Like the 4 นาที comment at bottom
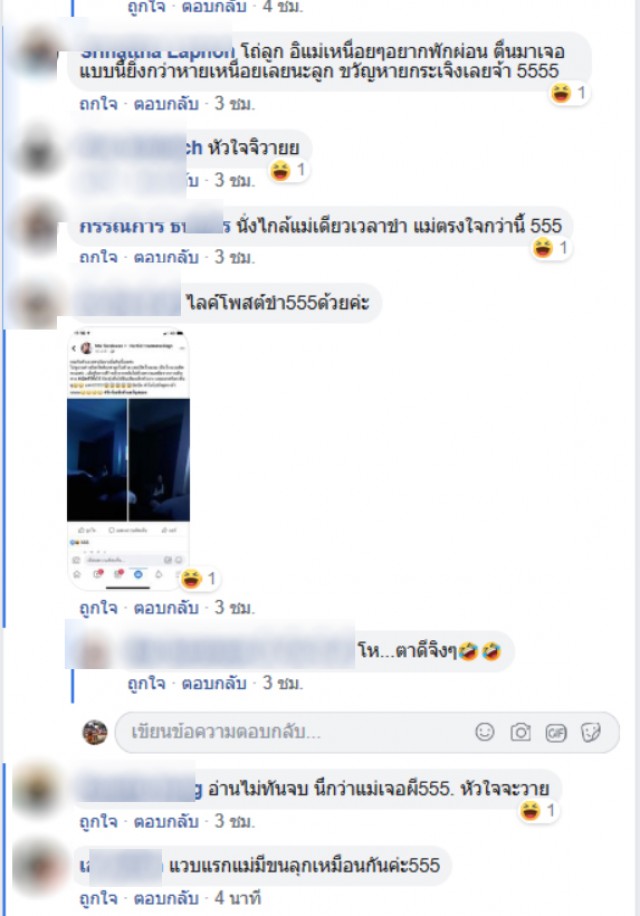640x916 pixels. (x=98, y=898)
